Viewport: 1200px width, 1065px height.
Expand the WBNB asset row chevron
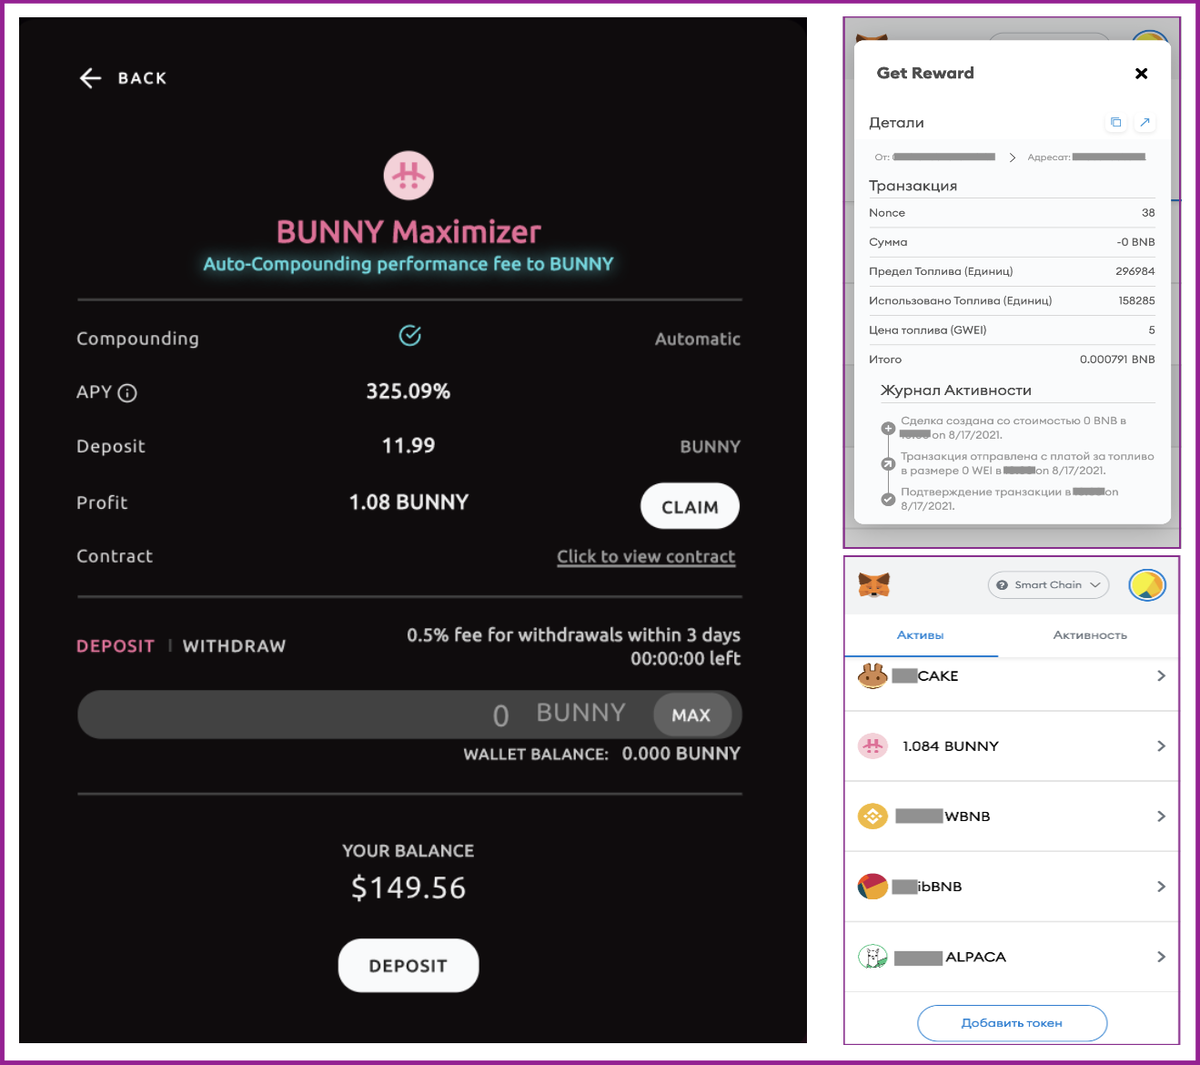(1161, 816)
